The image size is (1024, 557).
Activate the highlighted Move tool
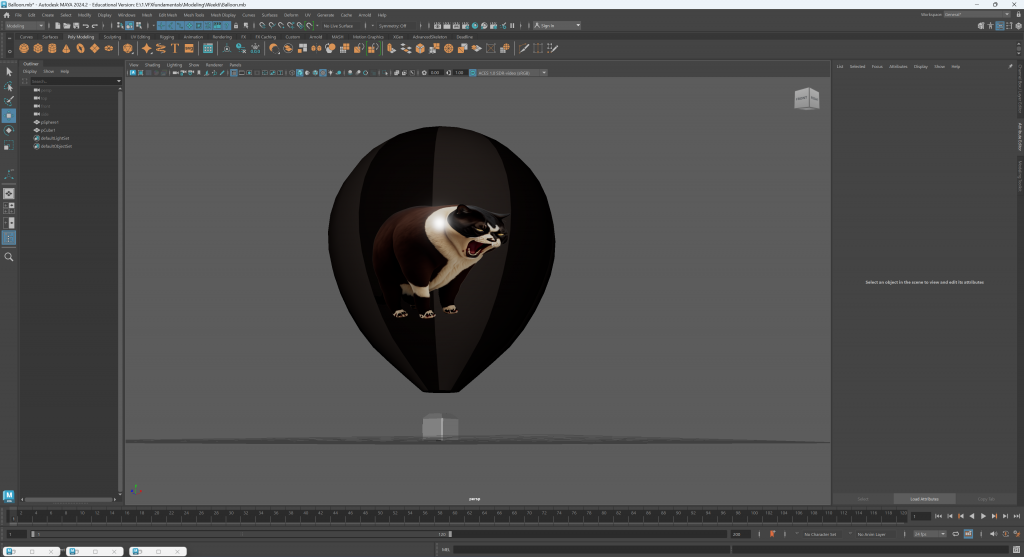(8, 116)
